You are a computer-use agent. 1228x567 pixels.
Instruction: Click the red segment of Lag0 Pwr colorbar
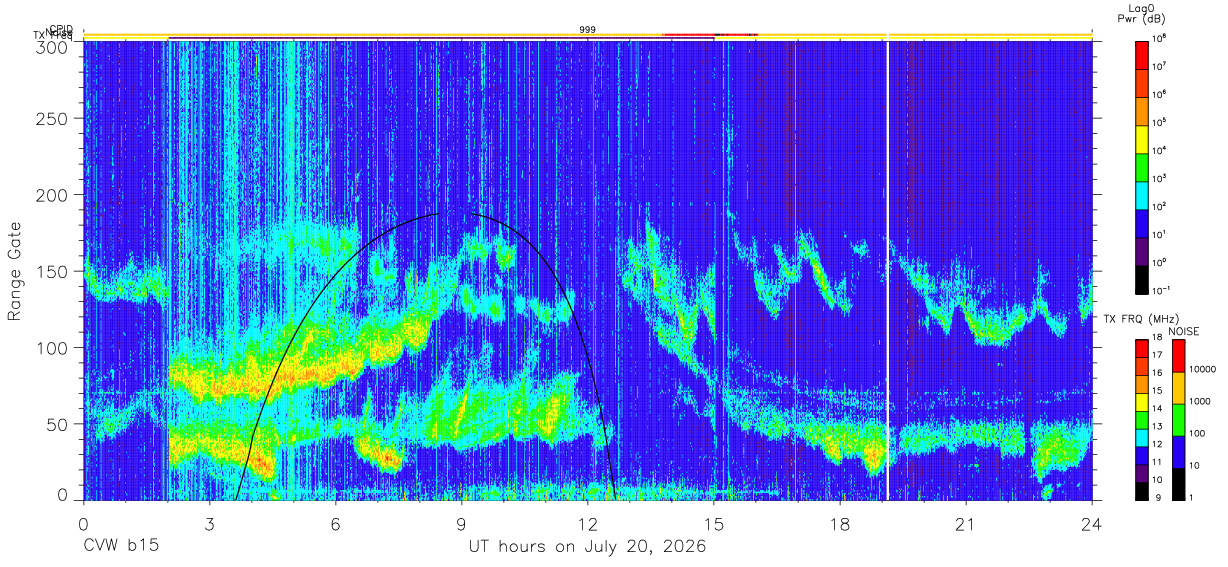tap(1142, 54)
